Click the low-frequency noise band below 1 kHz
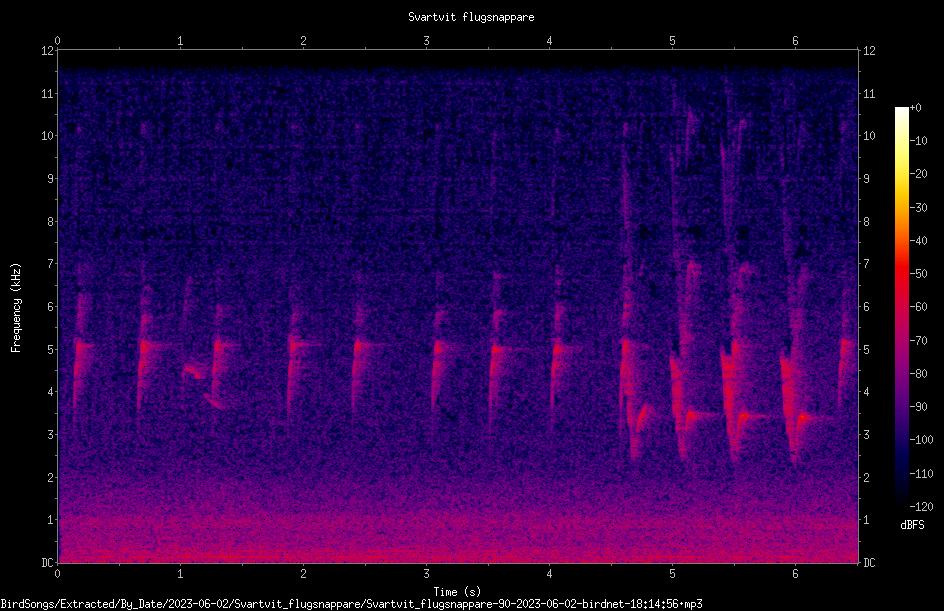The image size is (944, 611). click(x=458, y=539)
